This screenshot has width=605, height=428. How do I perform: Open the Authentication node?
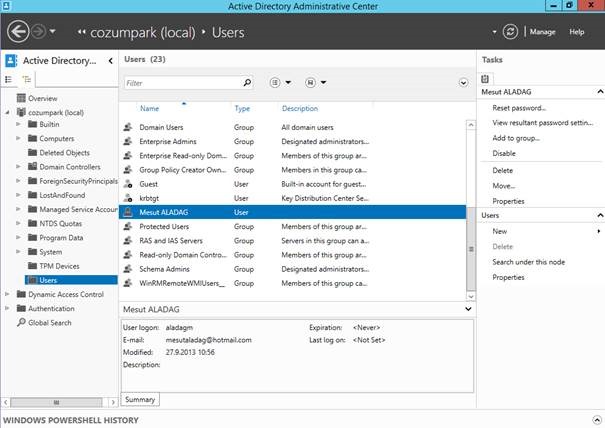pos(51,309)
